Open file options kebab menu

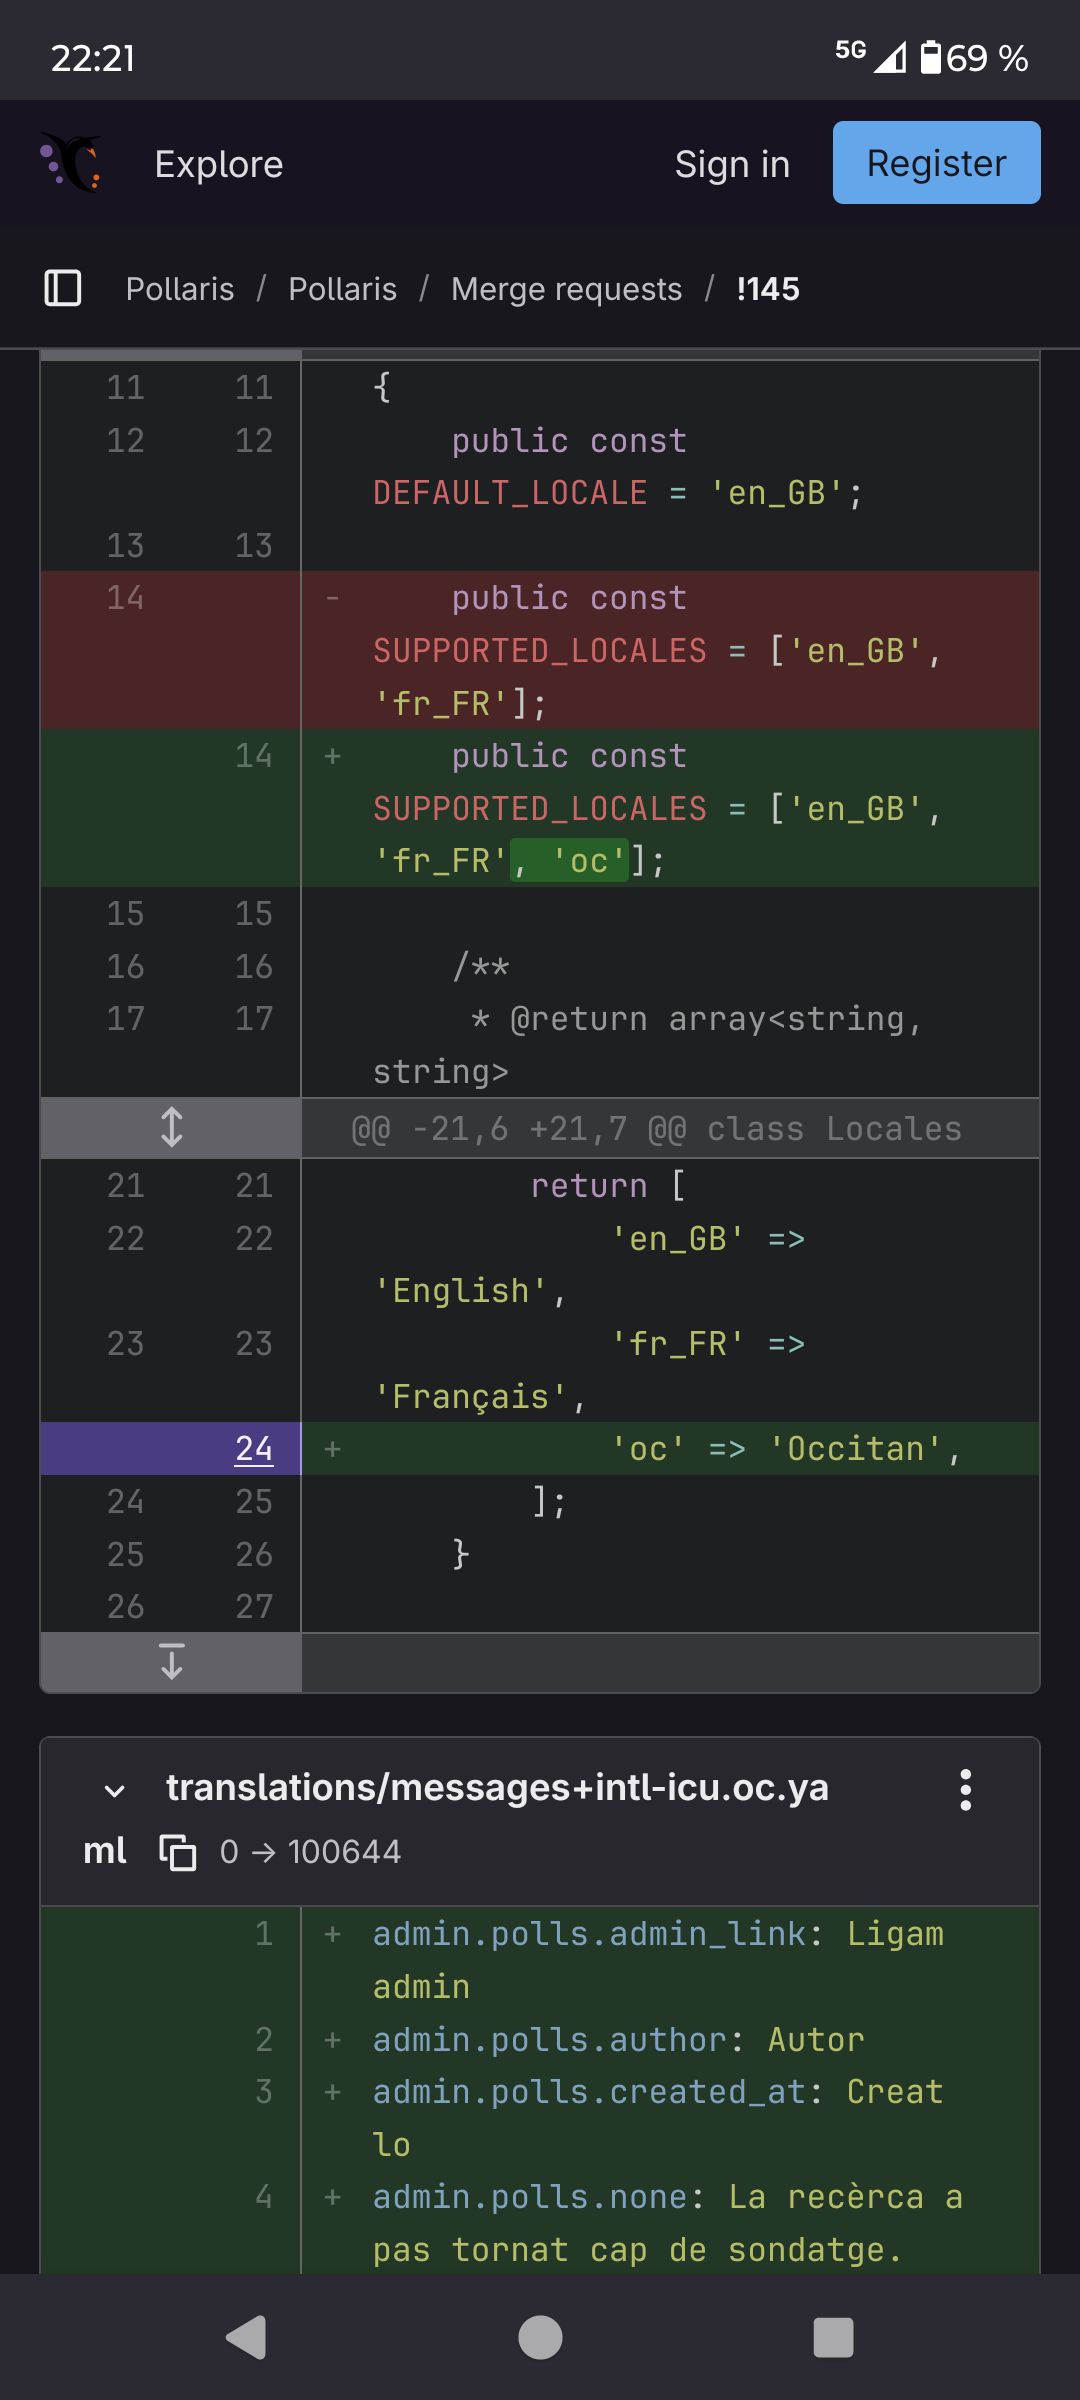click(965, 1789)
